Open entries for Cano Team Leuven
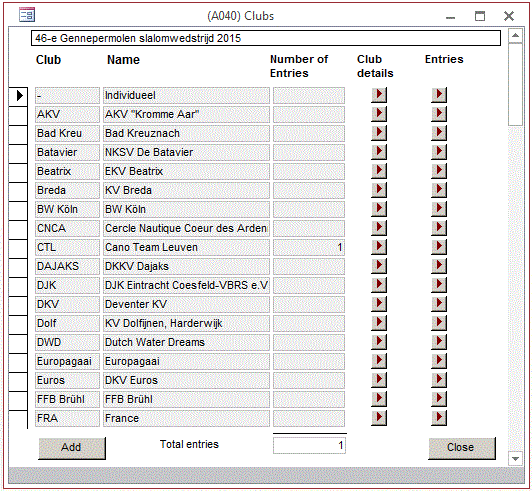532x491 pixels. [x=439, y=247]
